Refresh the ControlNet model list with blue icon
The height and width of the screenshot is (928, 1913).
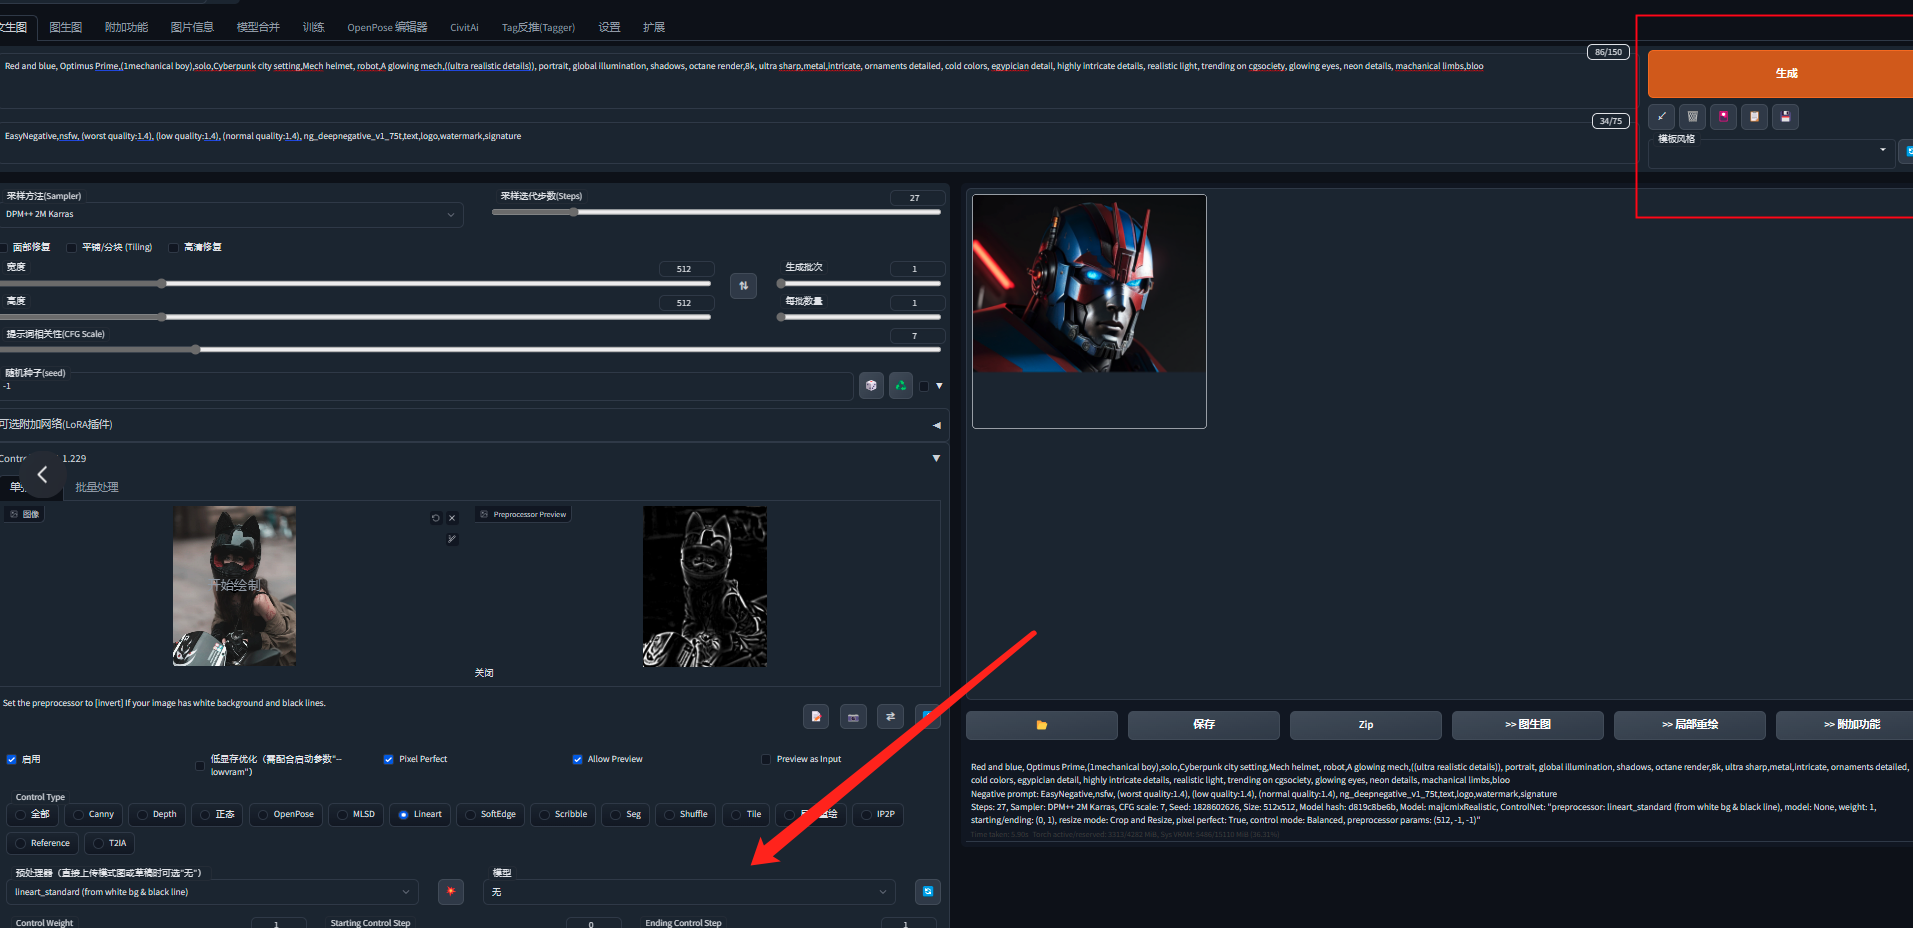point(928,892)
